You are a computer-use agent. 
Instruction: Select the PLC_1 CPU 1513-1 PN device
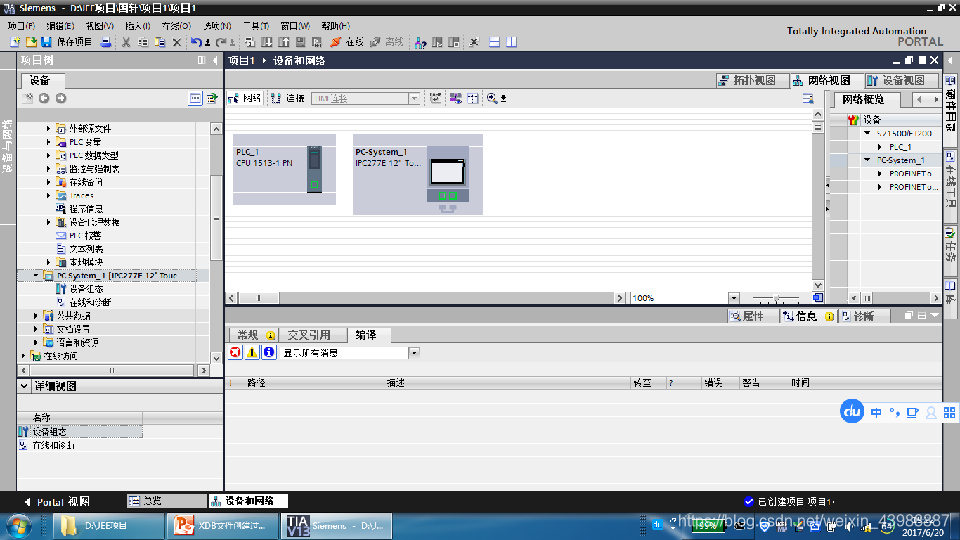pos(284,170)
